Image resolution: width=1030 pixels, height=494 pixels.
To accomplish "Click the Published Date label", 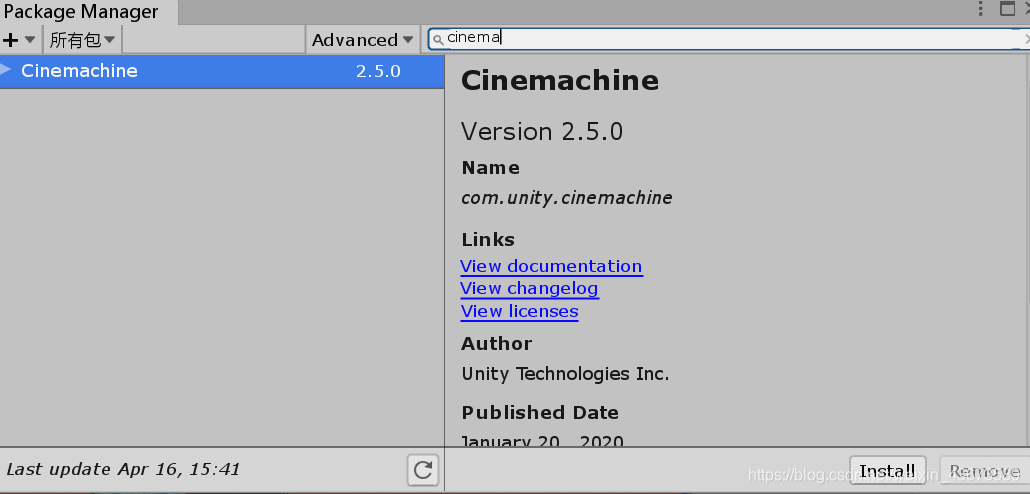I will (x=540, y=413).
